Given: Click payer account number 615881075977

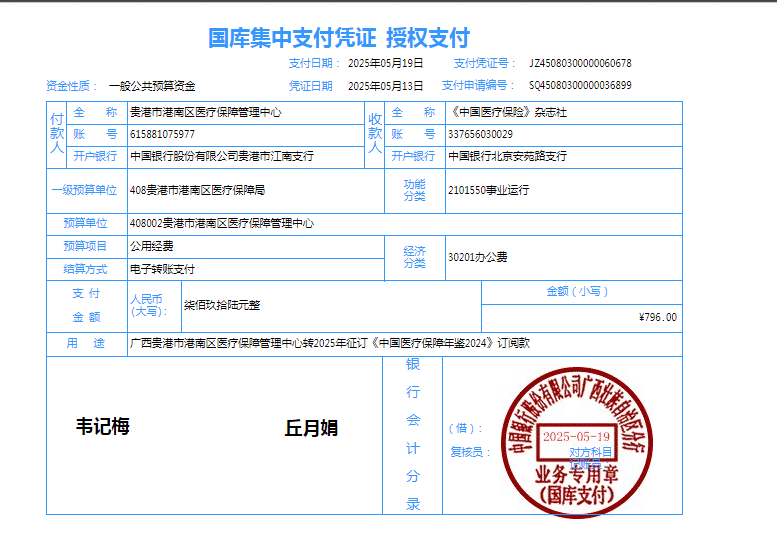Looking at the screenshot, I should coord(163,134).
